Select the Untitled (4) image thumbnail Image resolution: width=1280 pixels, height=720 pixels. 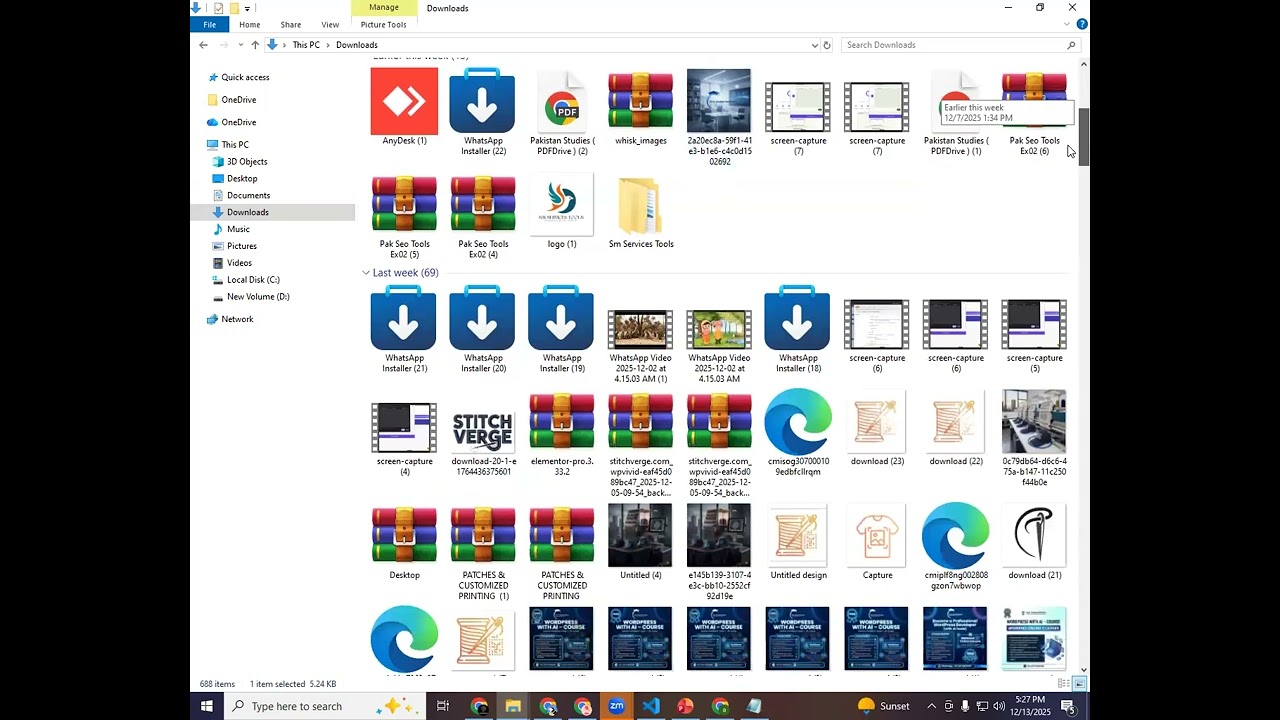641,543
